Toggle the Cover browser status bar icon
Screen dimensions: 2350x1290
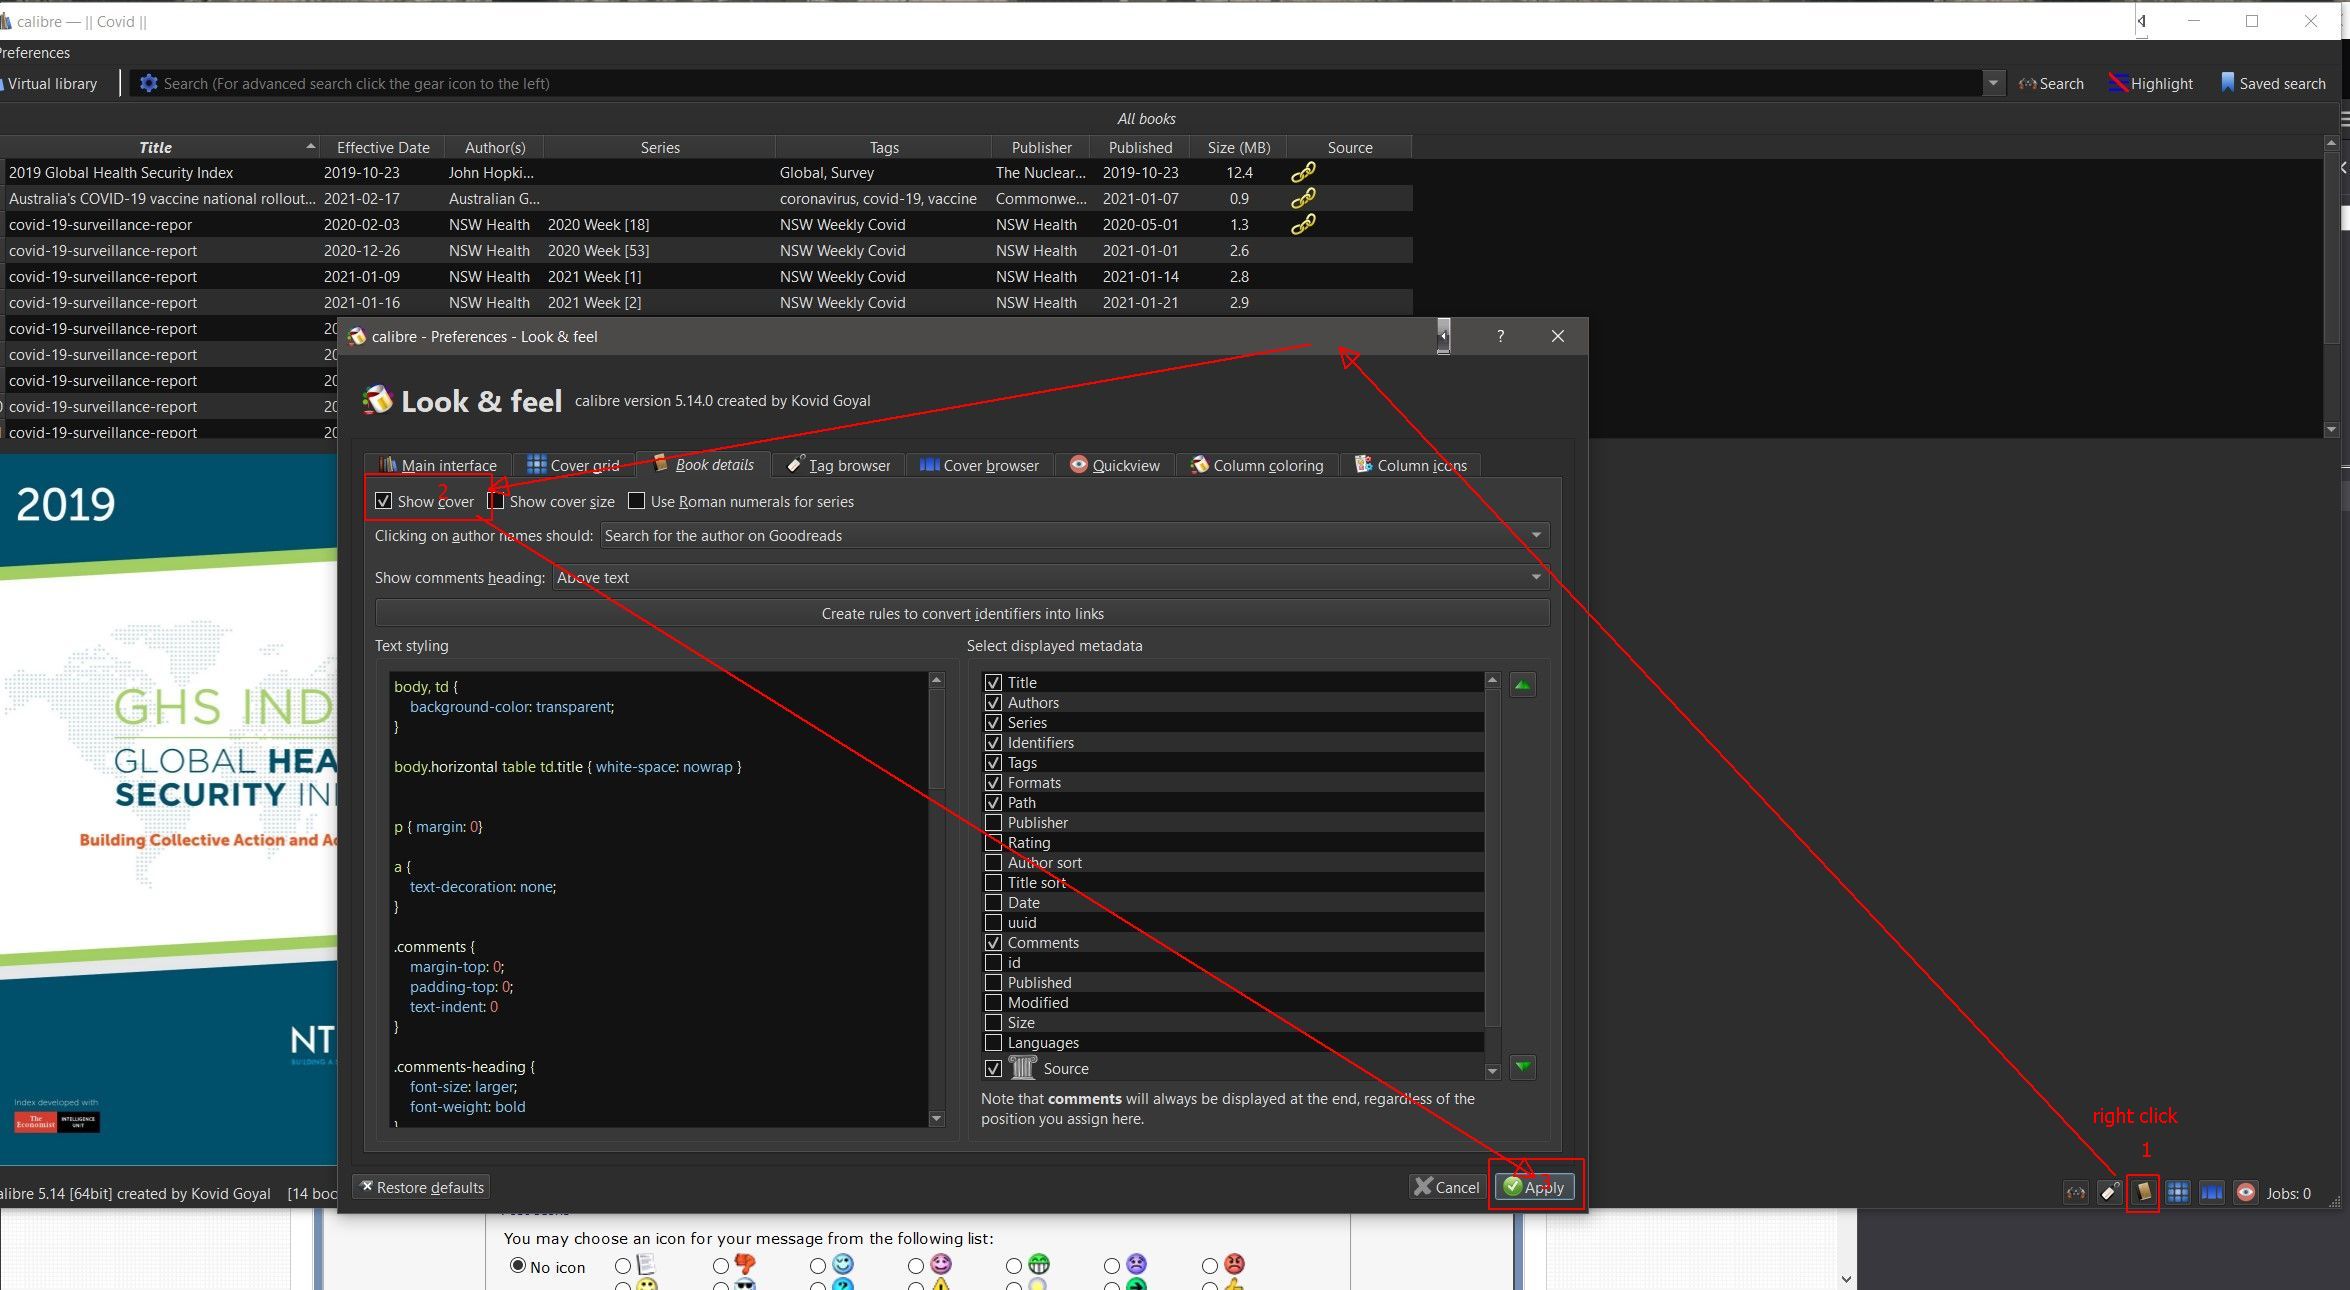[2211, 1192]
